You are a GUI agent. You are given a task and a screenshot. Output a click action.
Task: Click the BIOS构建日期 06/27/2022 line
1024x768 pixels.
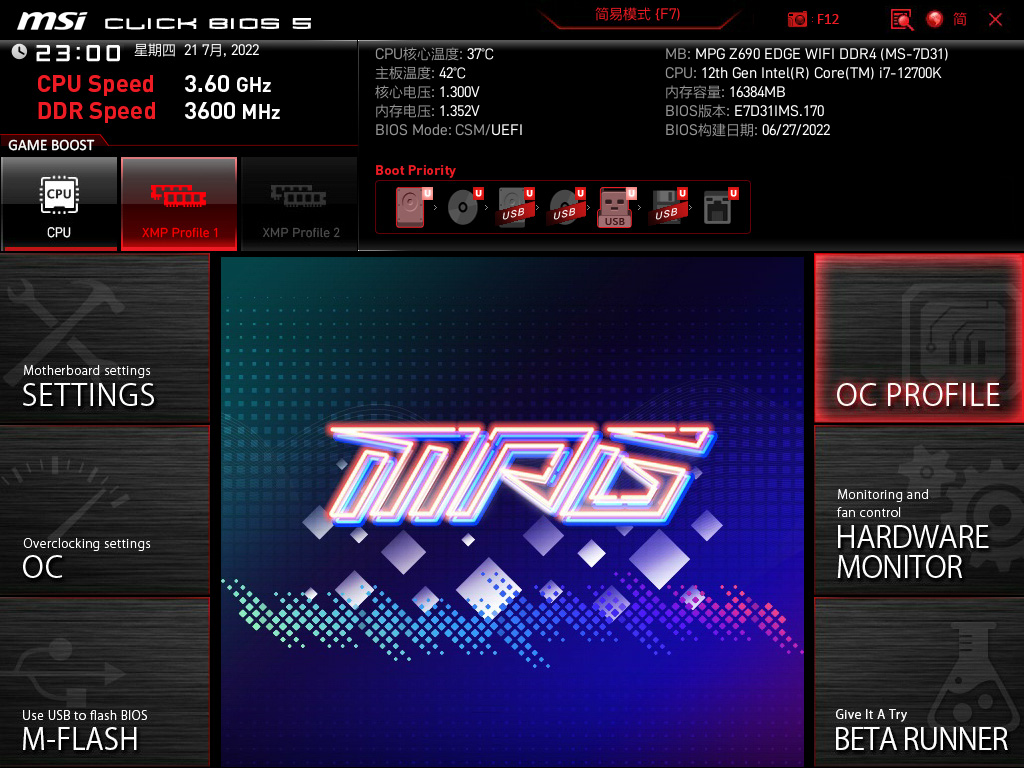748,130
